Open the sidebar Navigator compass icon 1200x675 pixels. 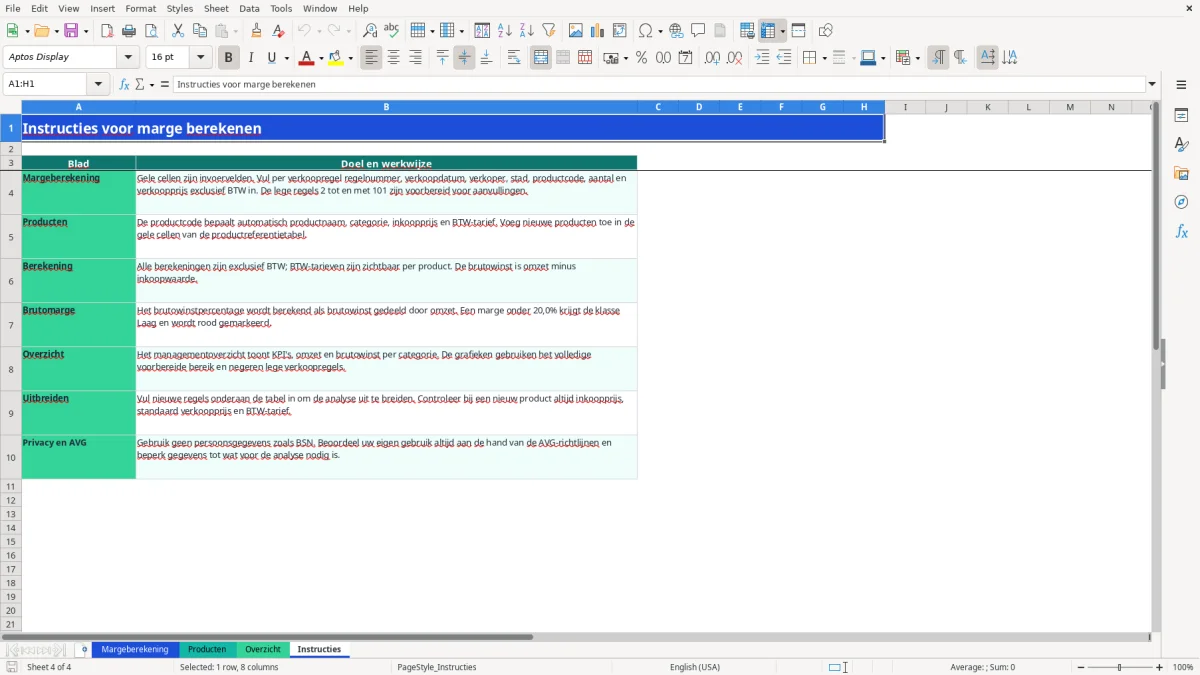coord(1181,203)
